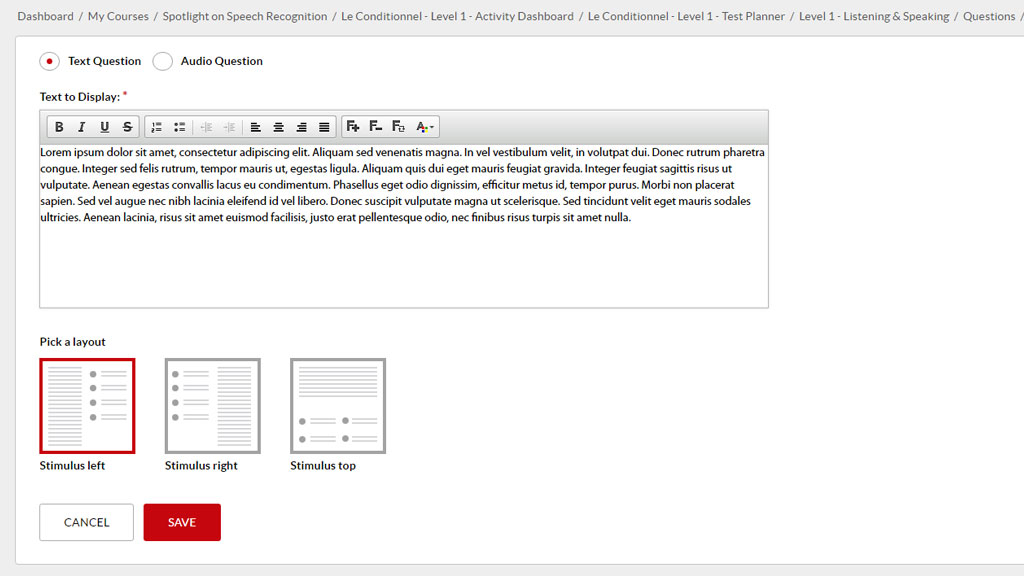Image resolution: width=1024 pixels, height=576 pixels.
Task: Open Questions breadcrumb link
Action: tap(989, 16)
